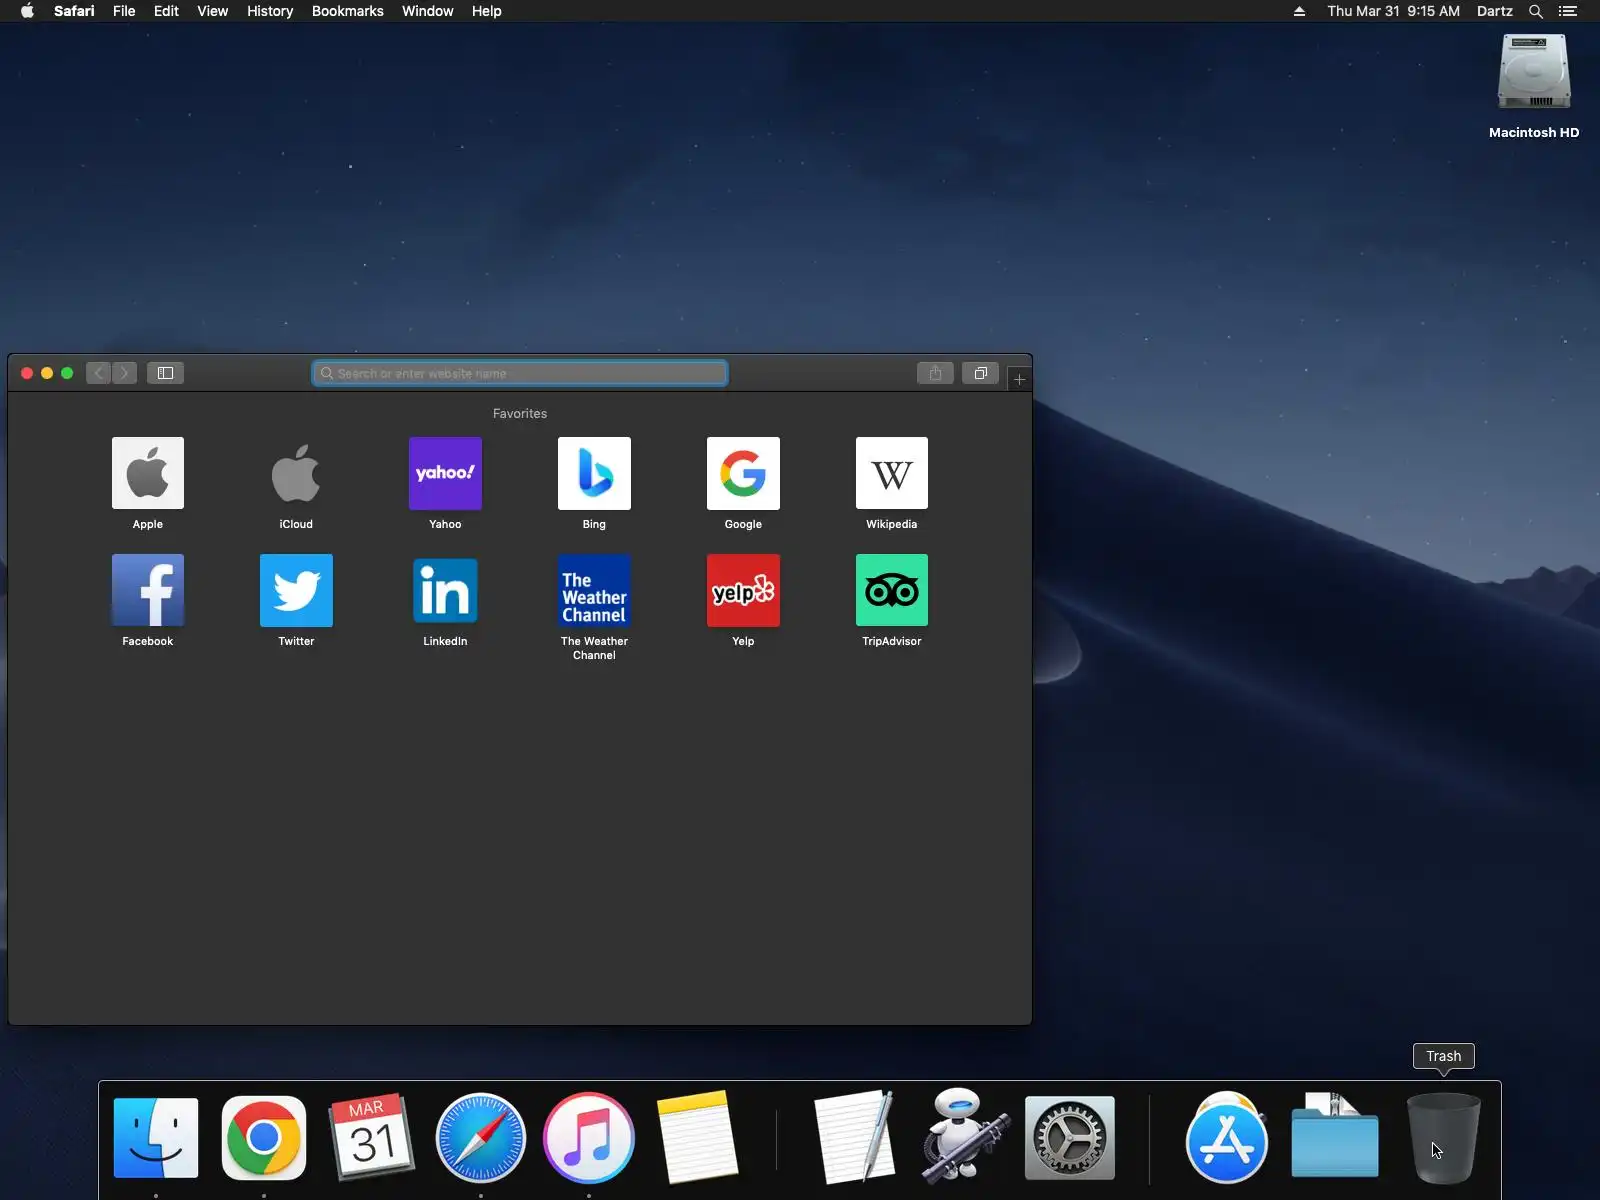Open the Yahoo favorite
1600x1200 pixels.
click(445, 473)
